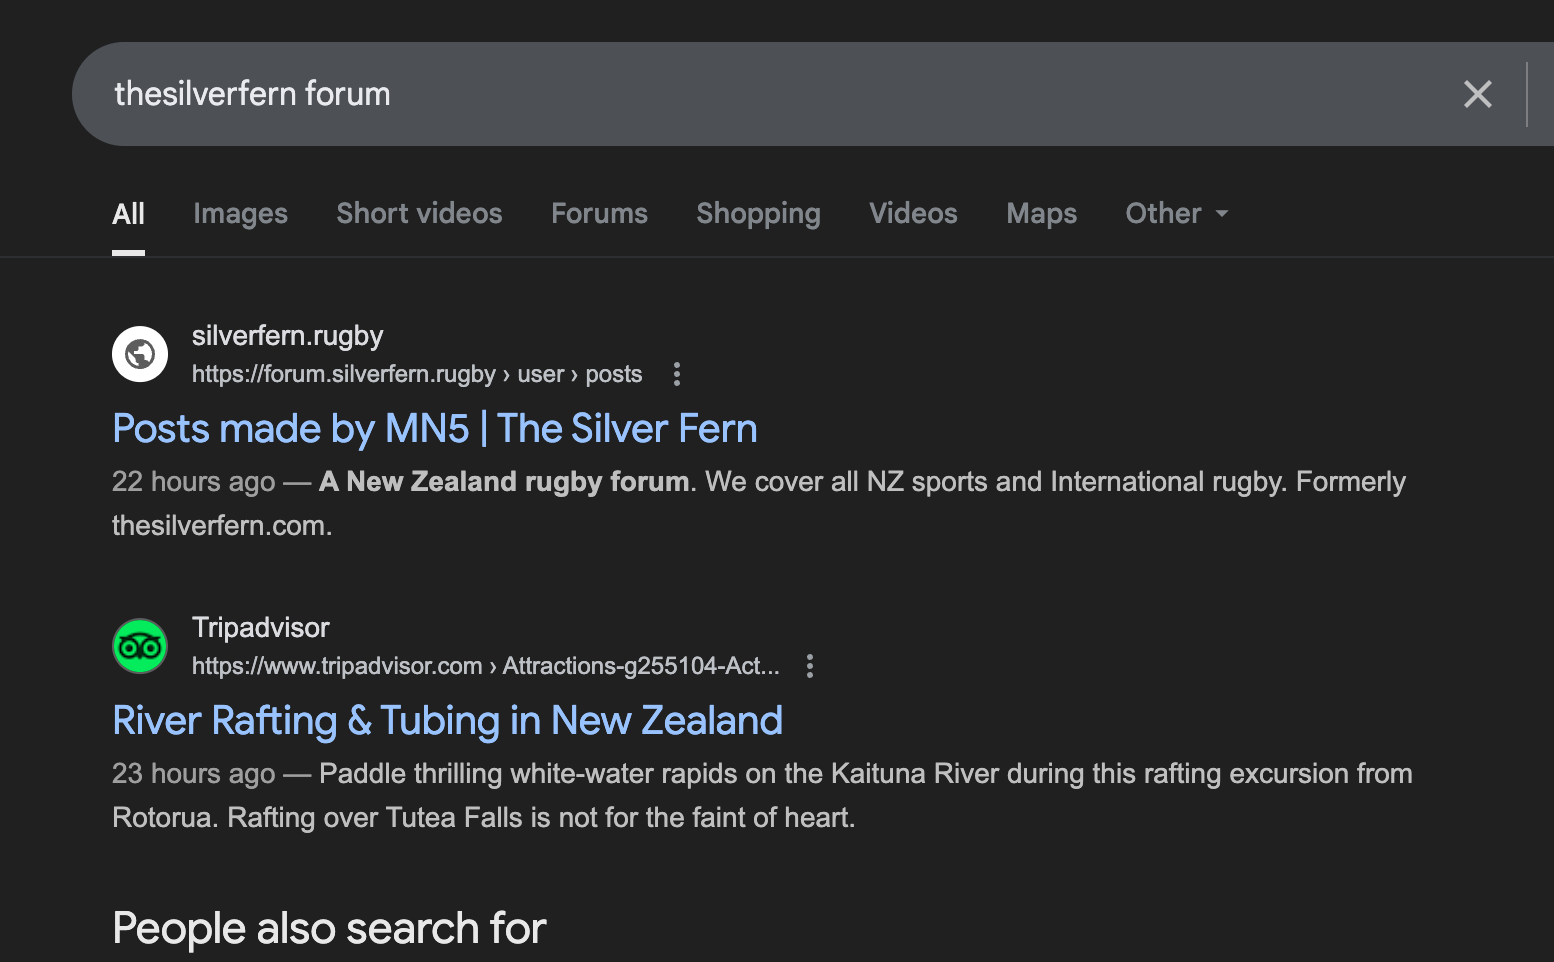This screenshot has width=1554, height=962.
Task: Click the 'People also search for' heading
Action: (329, 929)
